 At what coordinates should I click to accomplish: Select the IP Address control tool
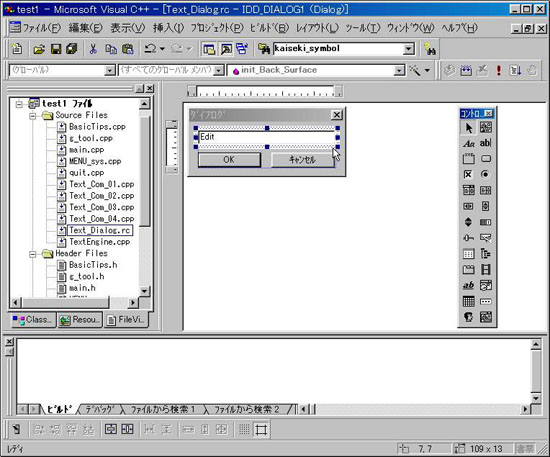pos(485,301)
